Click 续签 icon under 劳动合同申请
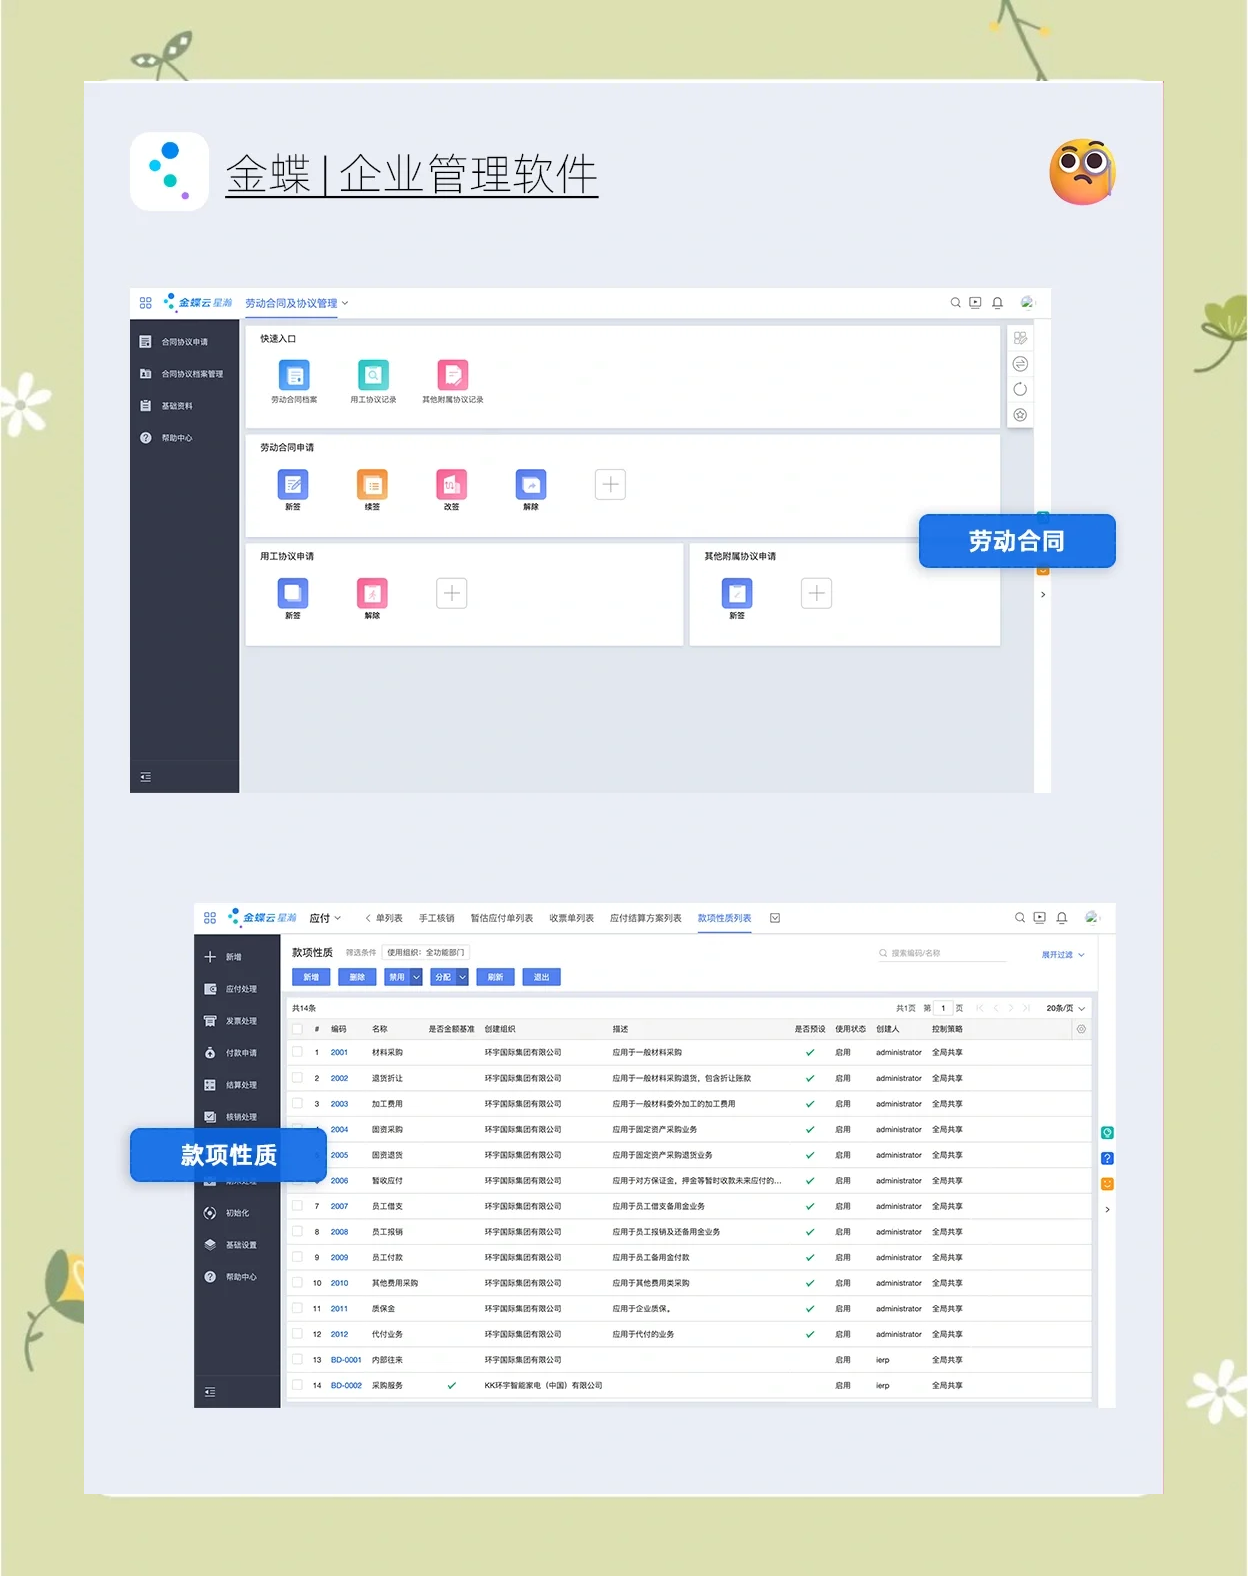 [x=372, y=484]
